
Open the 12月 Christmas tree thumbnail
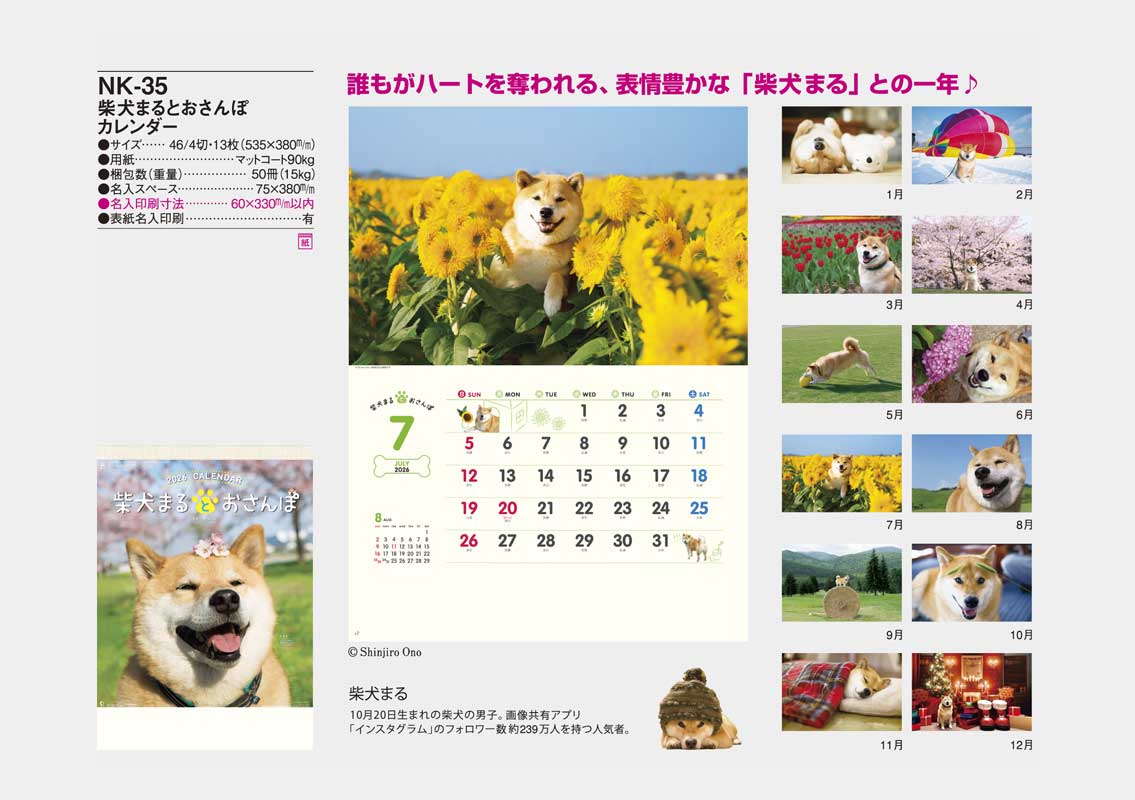click(971, 692)
